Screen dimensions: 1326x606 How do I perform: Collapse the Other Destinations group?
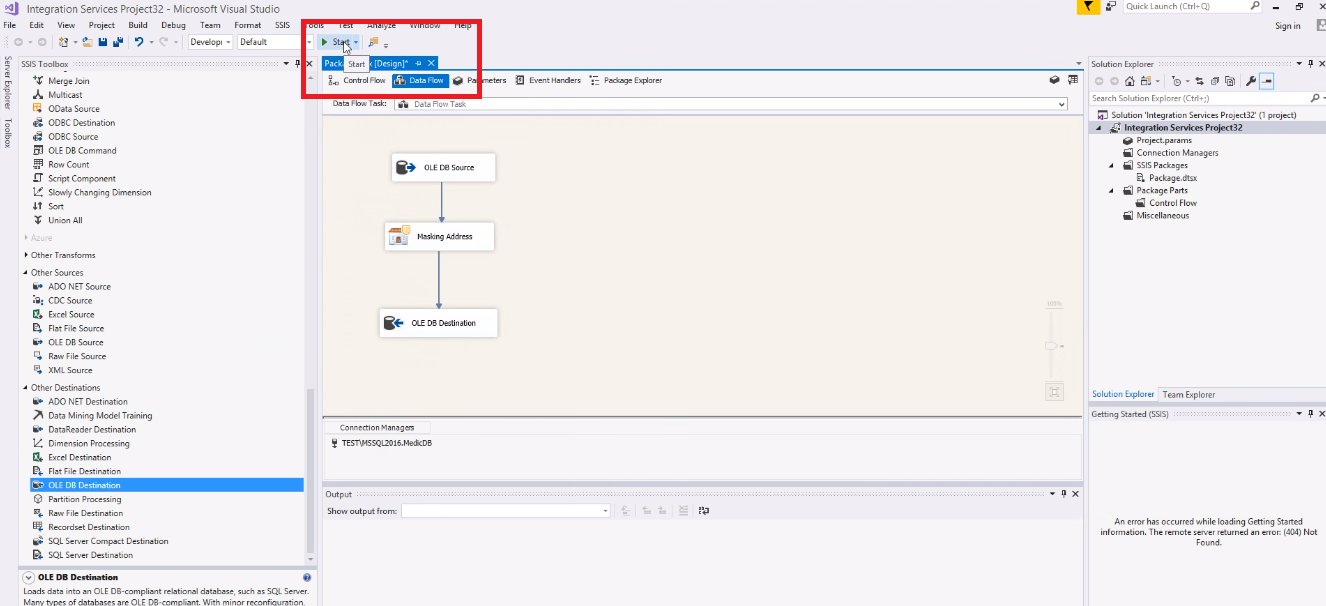point(26,387)
